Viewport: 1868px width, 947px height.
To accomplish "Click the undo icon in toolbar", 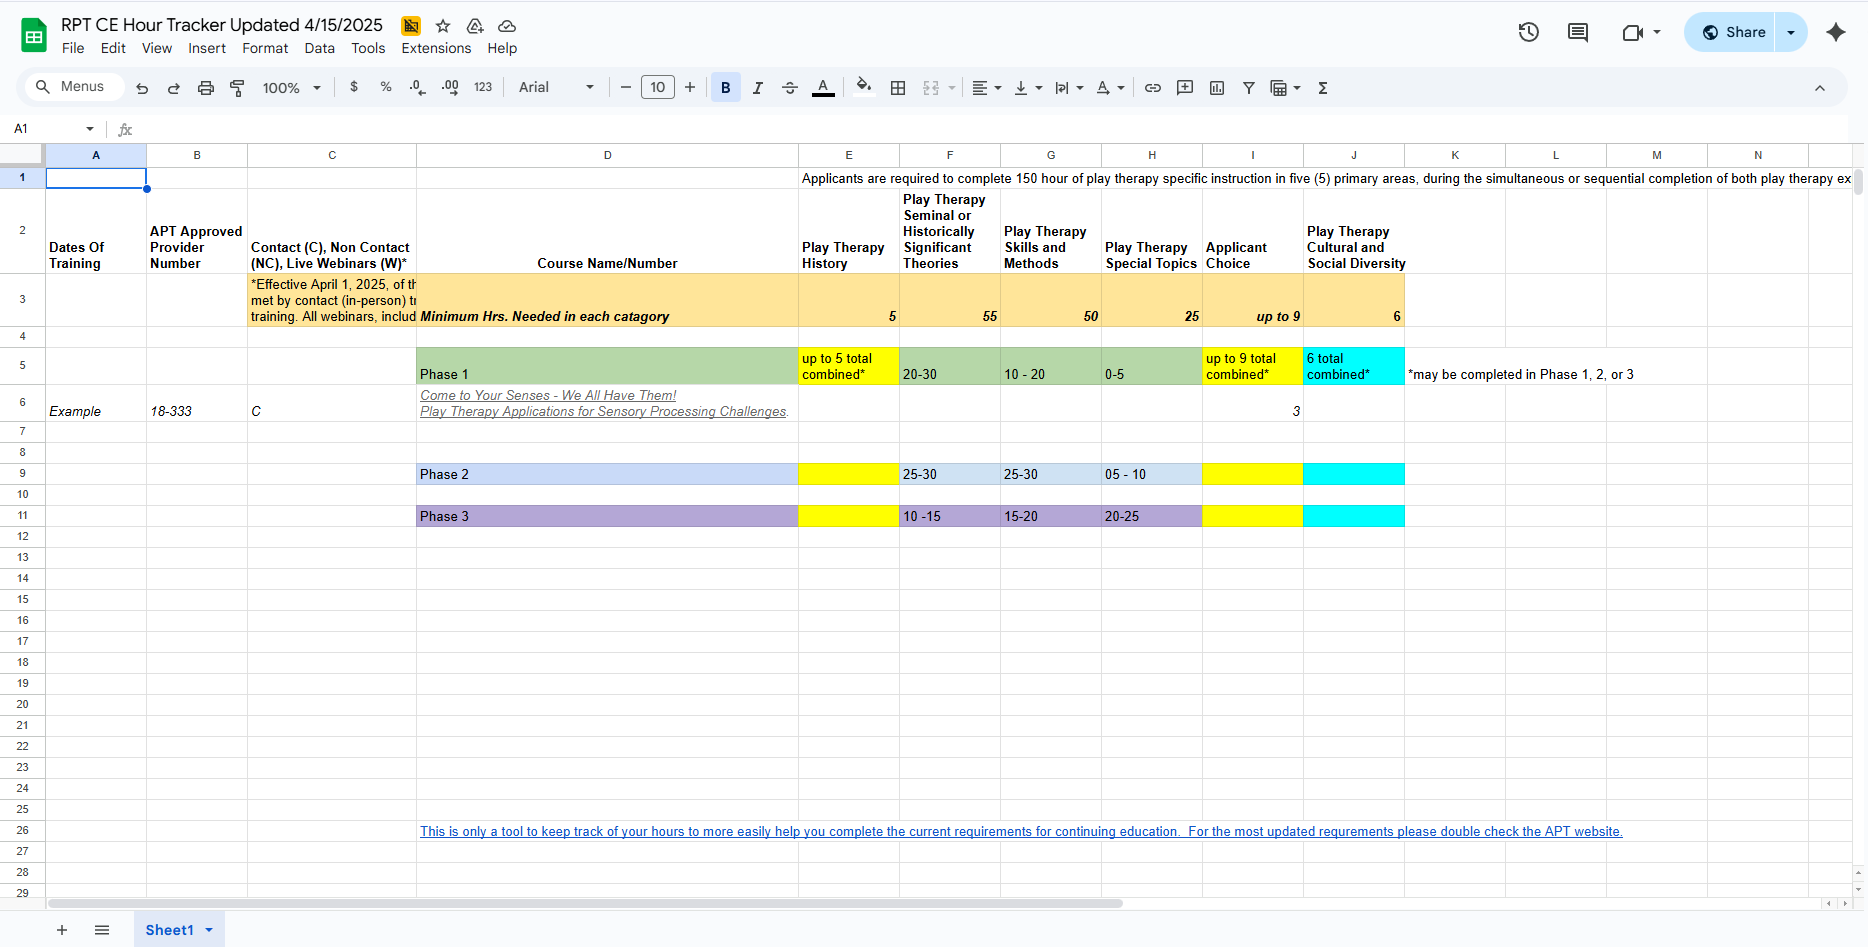I will pyautogui.click(x=142, y=88).
